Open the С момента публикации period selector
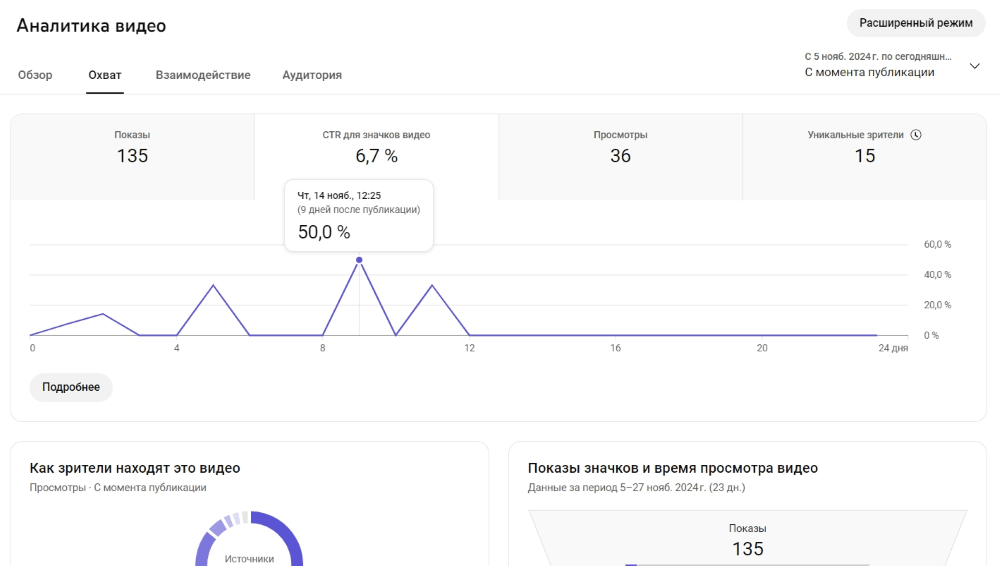This screenshot has height=566, width=1000. [892, 64]
